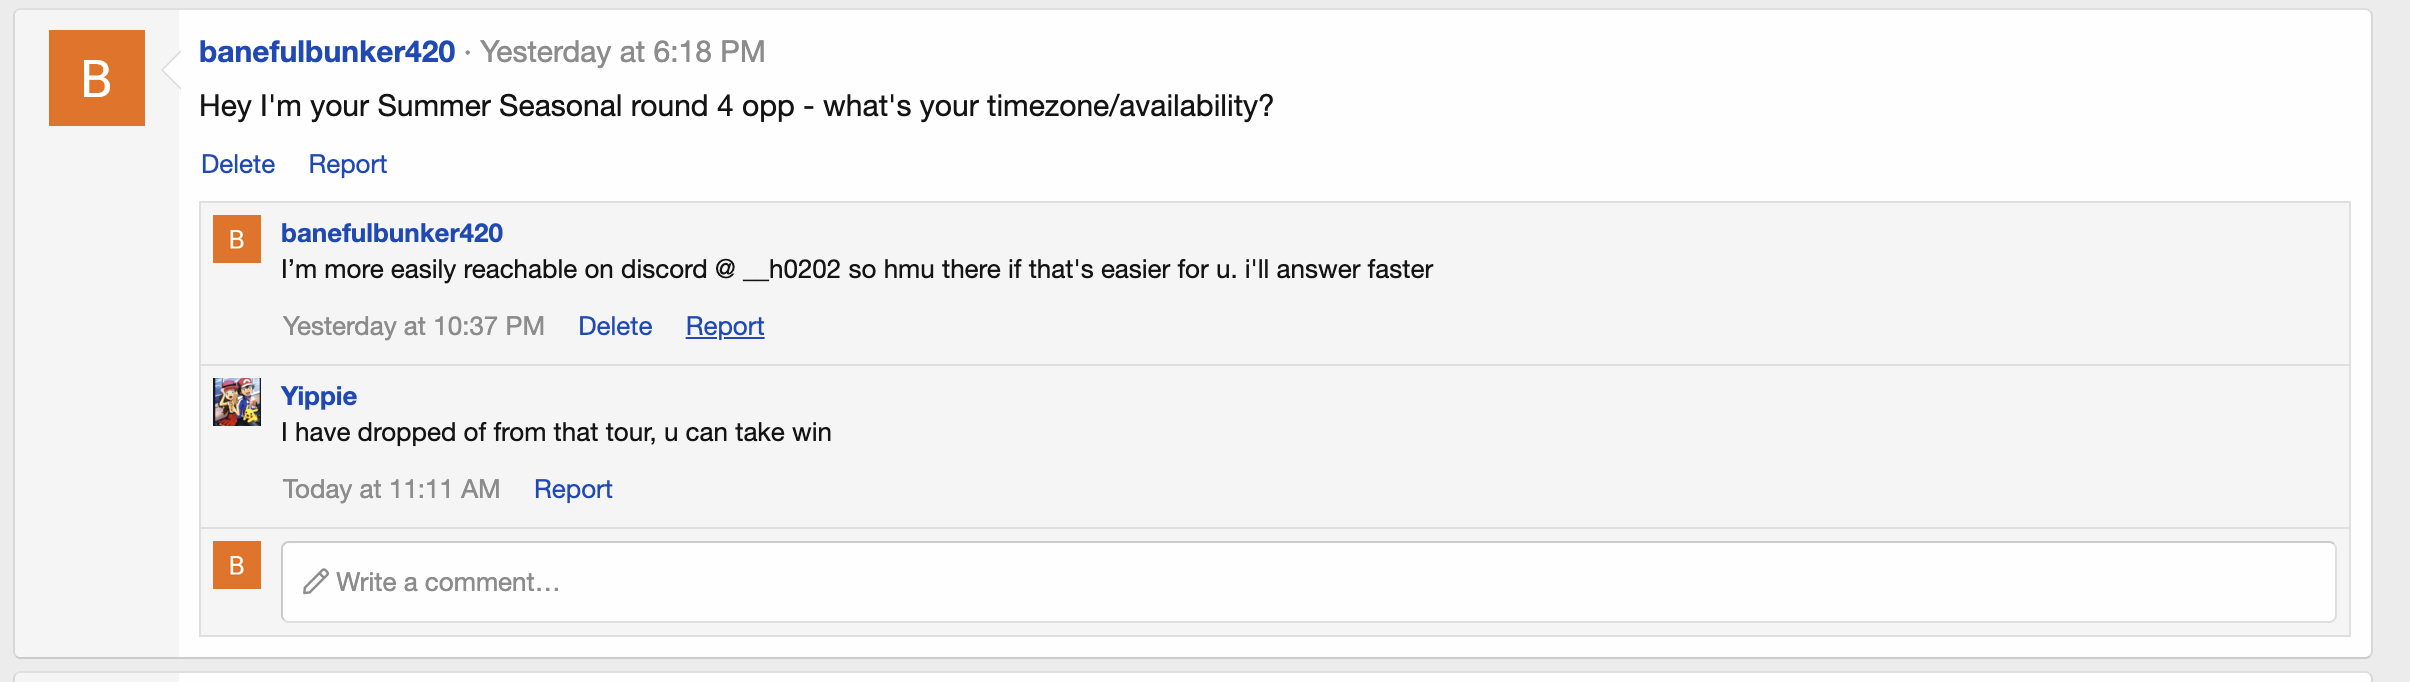Open banefulbunker420 username link in comment reply
2410x682 pixels.
coord(391,233)
